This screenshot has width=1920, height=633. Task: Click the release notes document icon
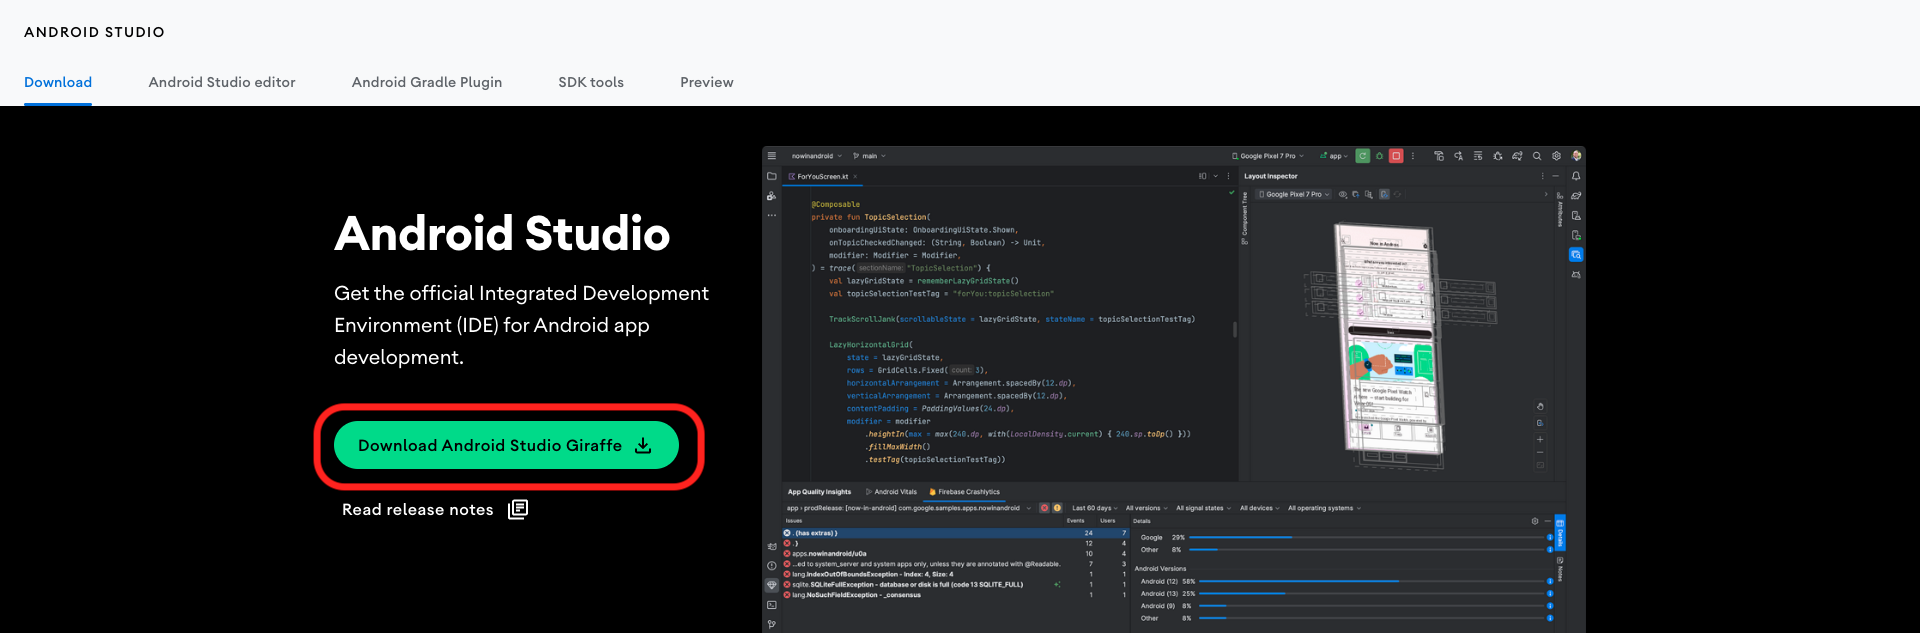(x=518, y=509)
